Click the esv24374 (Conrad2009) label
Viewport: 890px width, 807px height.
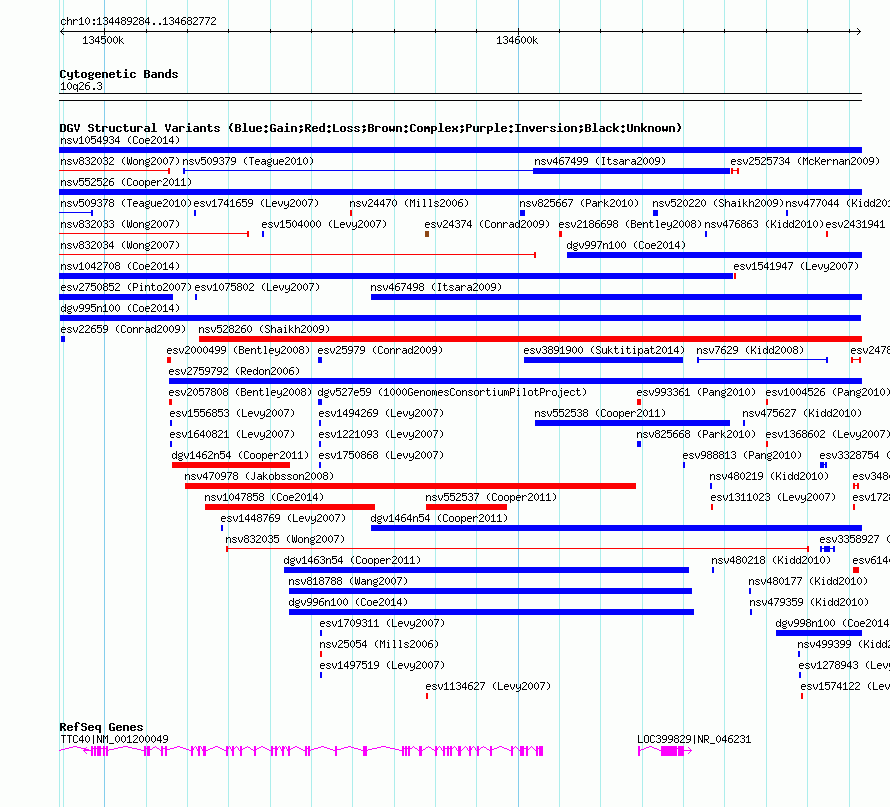pos(487,224)
